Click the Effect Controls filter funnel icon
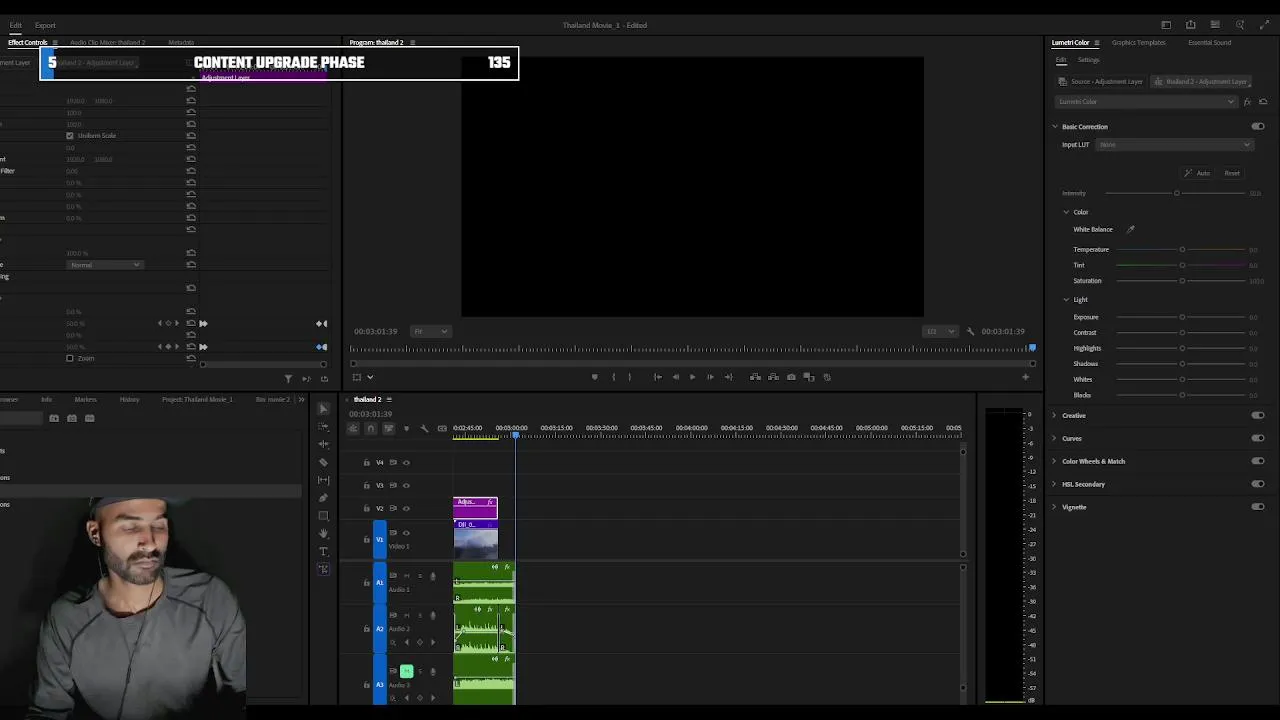Image resolution: width=1280 pixels, height=720 pixels. 288,379
